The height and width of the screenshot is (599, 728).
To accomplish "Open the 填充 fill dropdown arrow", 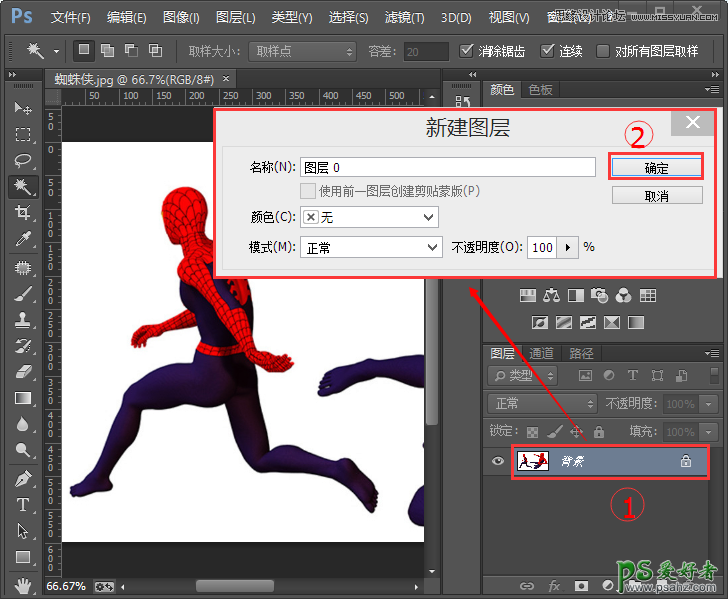I will (708, 432).
